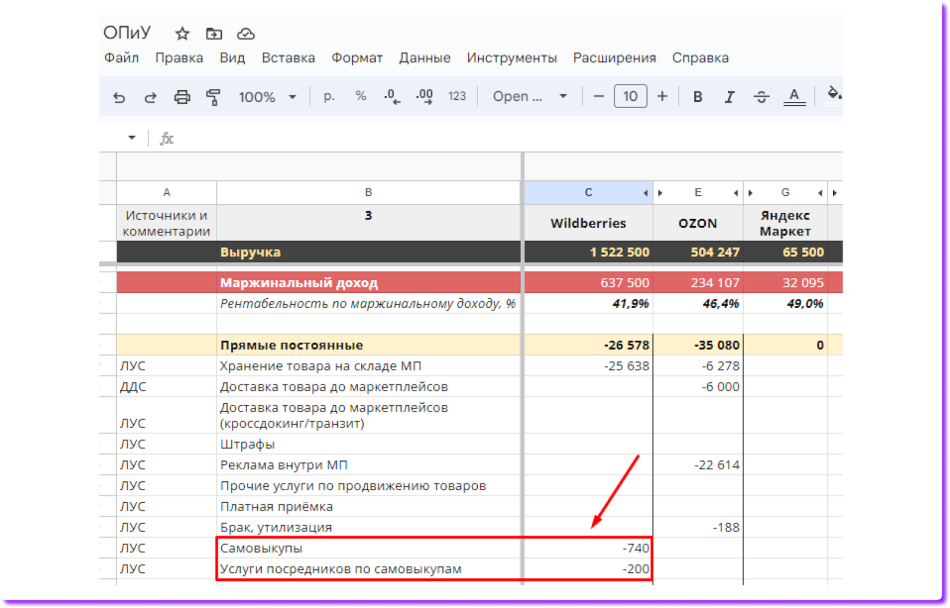Expand the name box dropdown arrow
The width and height of the screenshot is (950, 608).
coord(132,138)
